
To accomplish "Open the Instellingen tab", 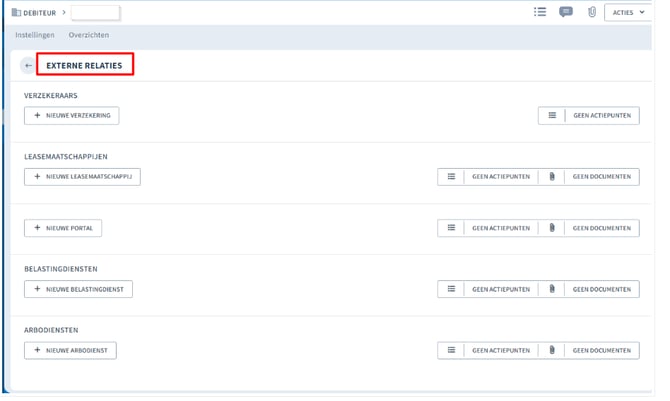I will pyautogui.click(x=35, y=35).
